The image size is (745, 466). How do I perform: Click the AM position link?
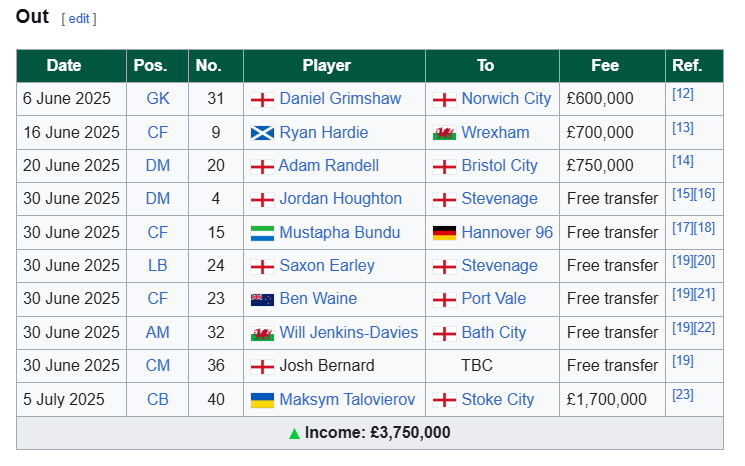coord(157,332)
